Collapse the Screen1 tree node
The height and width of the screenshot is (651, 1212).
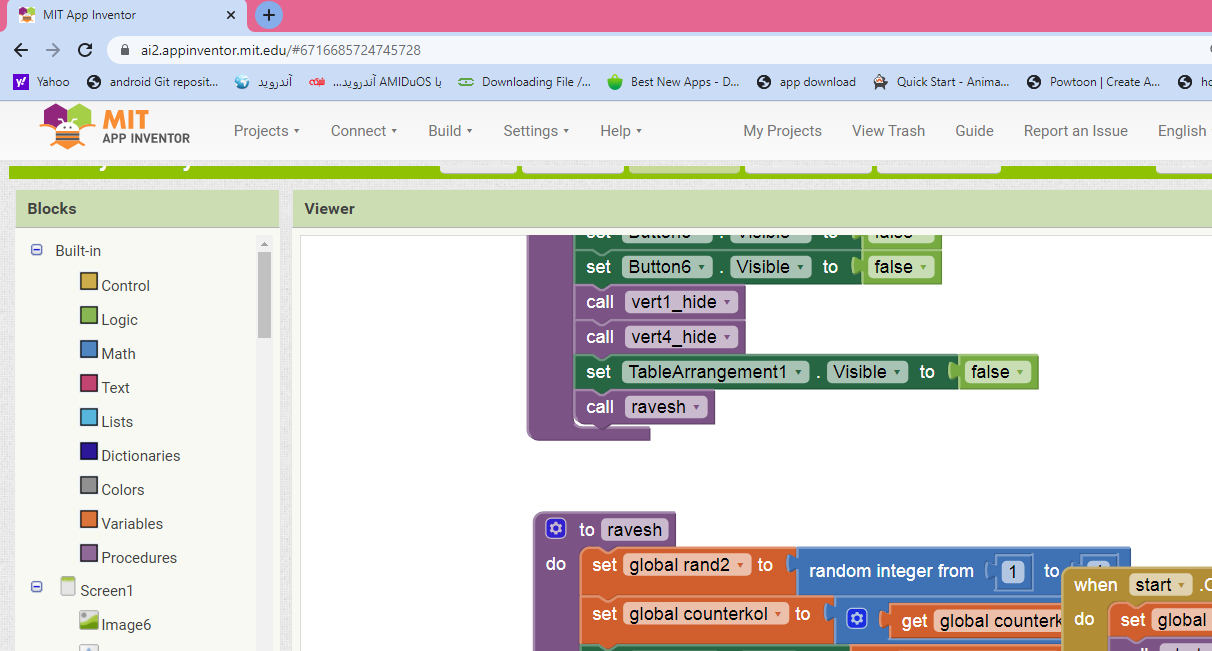pos(37,589)
